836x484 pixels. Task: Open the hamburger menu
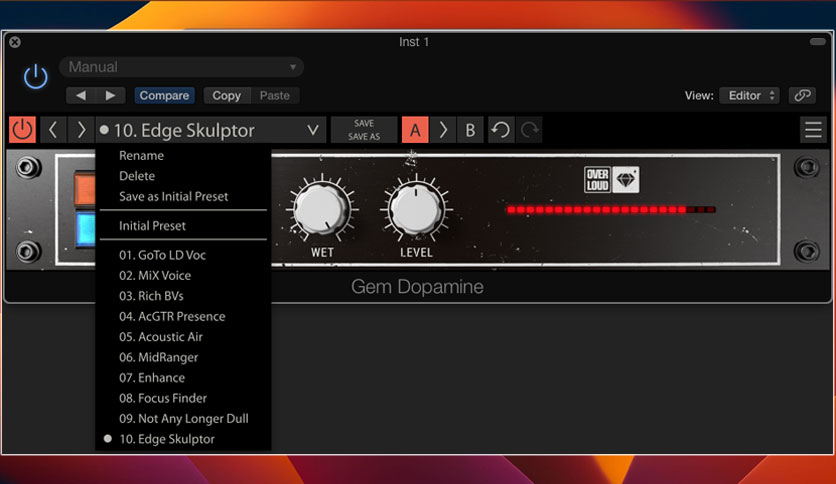813,130
